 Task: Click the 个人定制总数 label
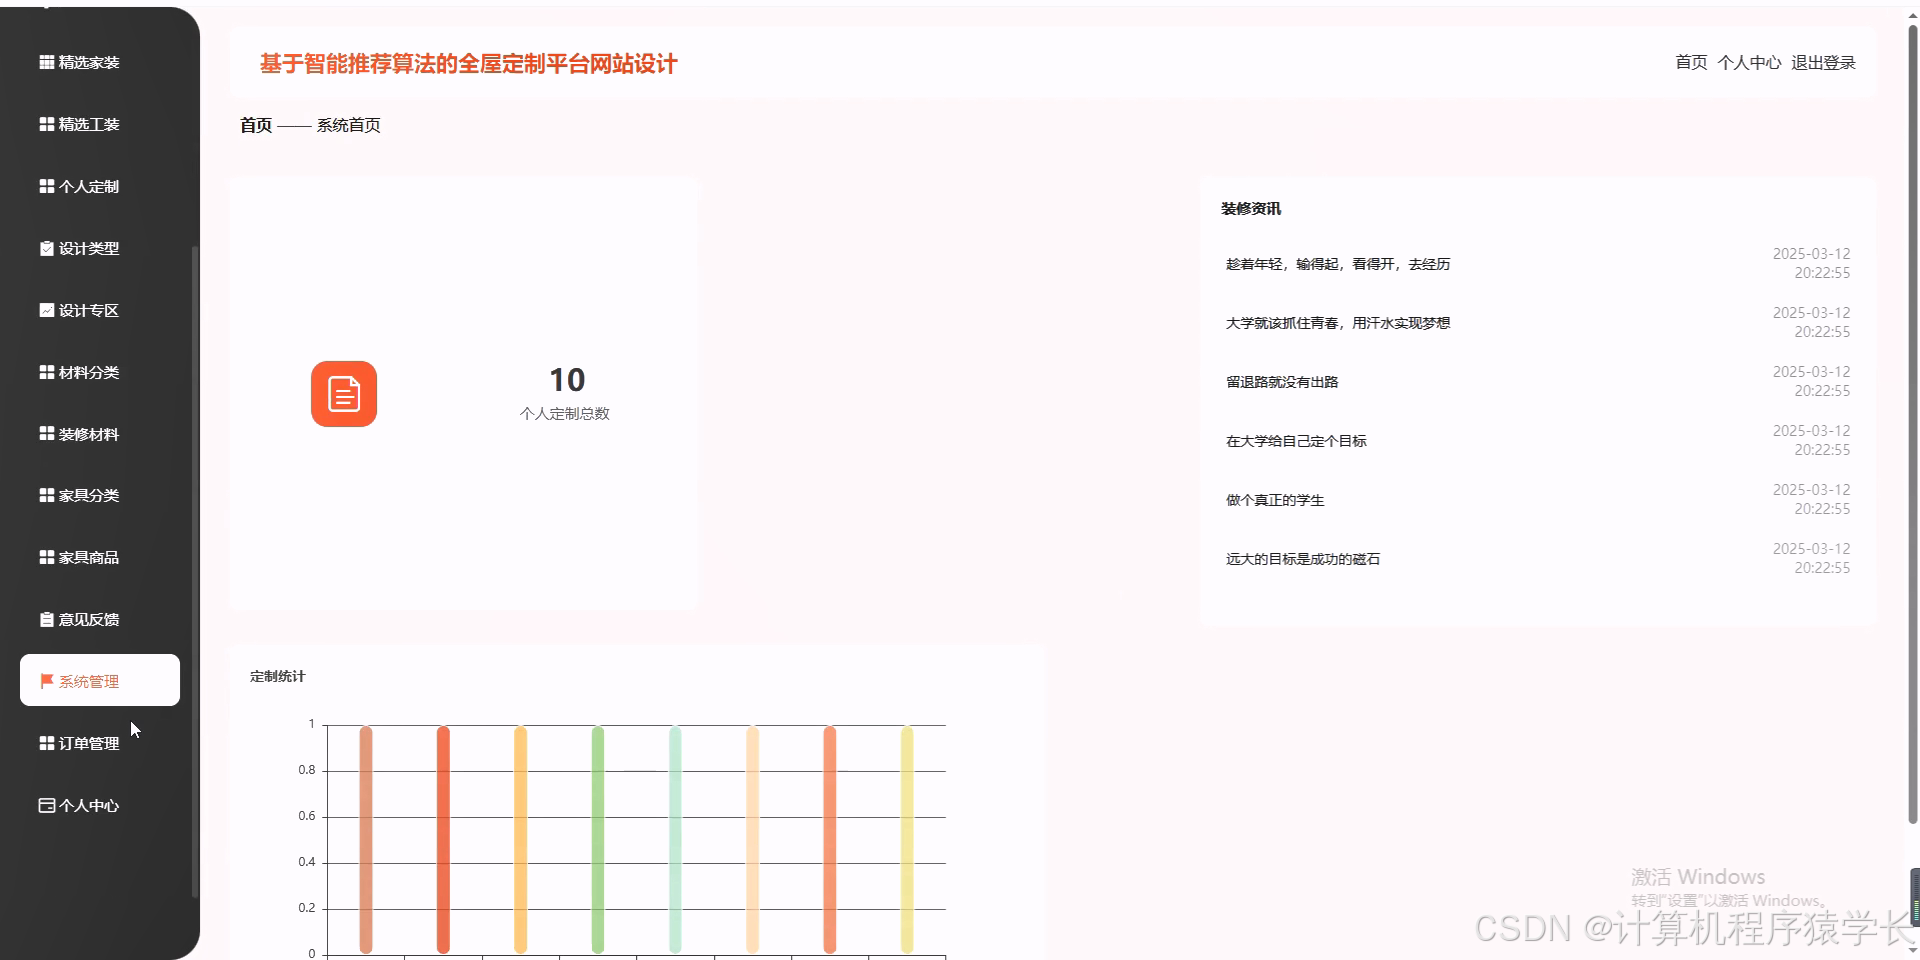tap(565, 413)
